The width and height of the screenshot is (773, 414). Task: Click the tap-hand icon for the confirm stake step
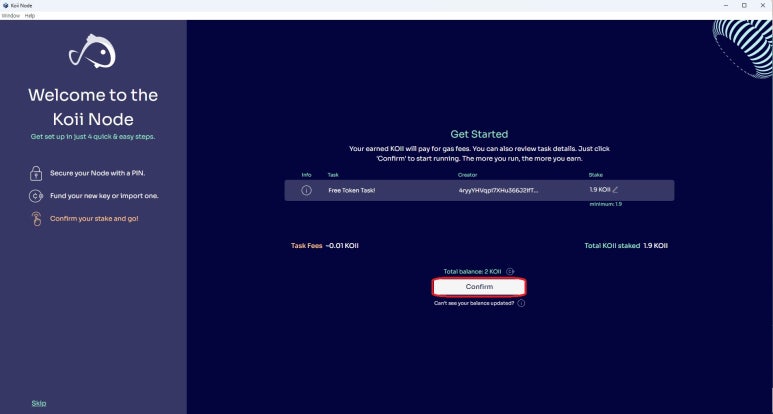[x=36, y=219]
